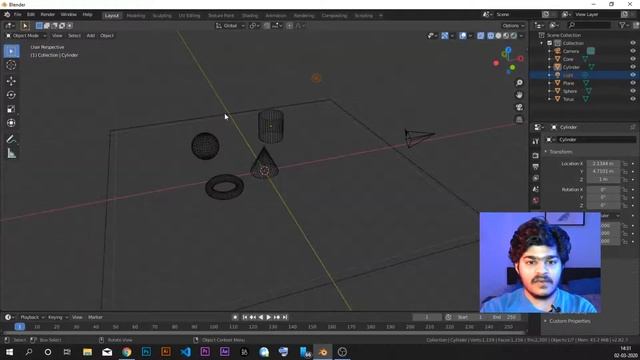The image size is (640, 360).
Task: Collapse the Collection tree in outliner
Action: coord(542,43)
